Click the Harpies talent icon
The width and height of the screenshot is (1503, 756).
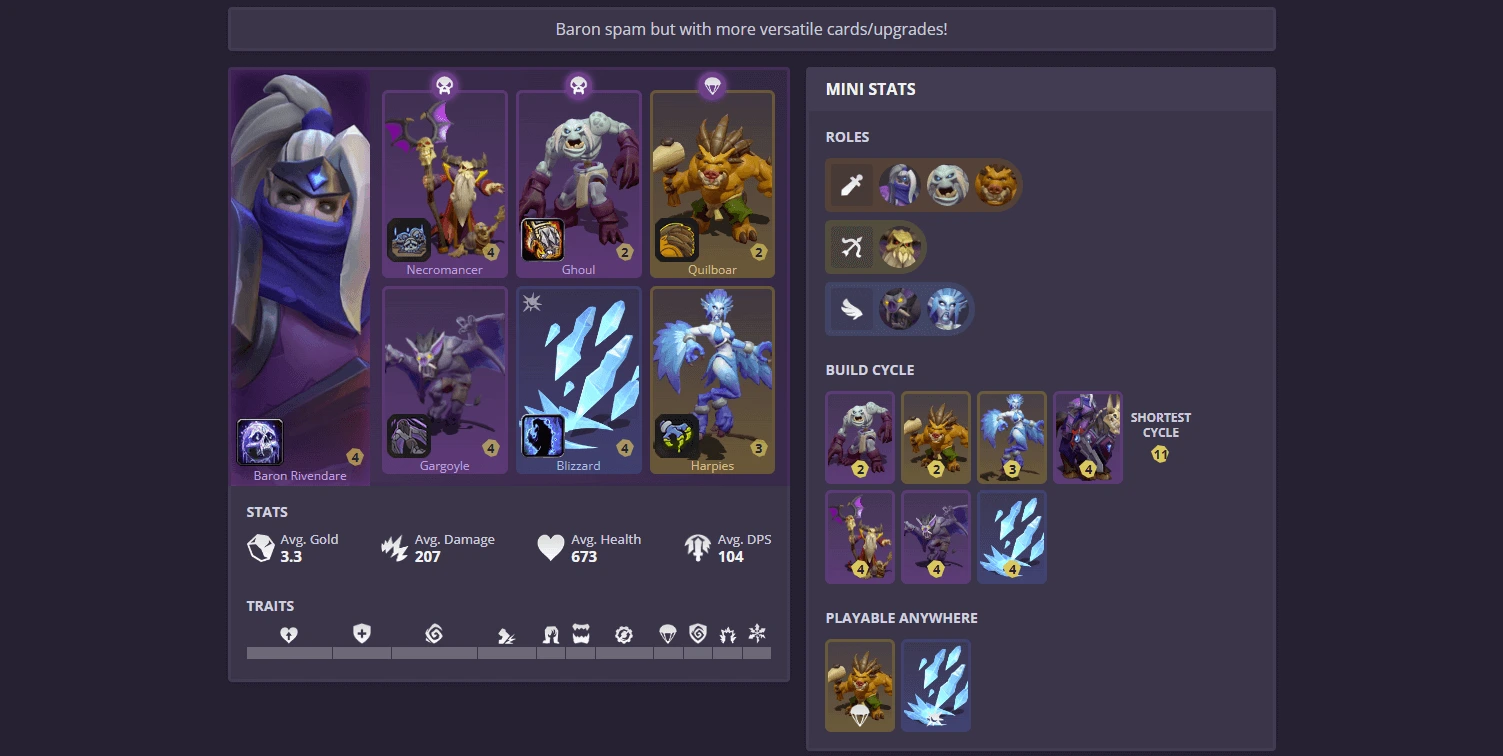(x=677, y=436)
